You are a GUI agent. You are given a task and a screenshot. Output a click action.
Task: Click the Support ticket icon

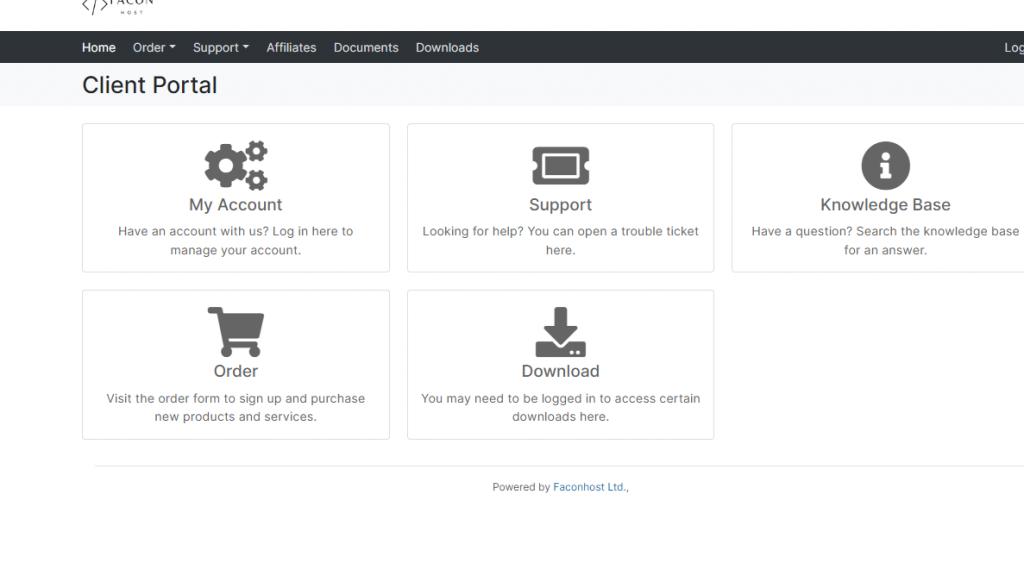560,165
